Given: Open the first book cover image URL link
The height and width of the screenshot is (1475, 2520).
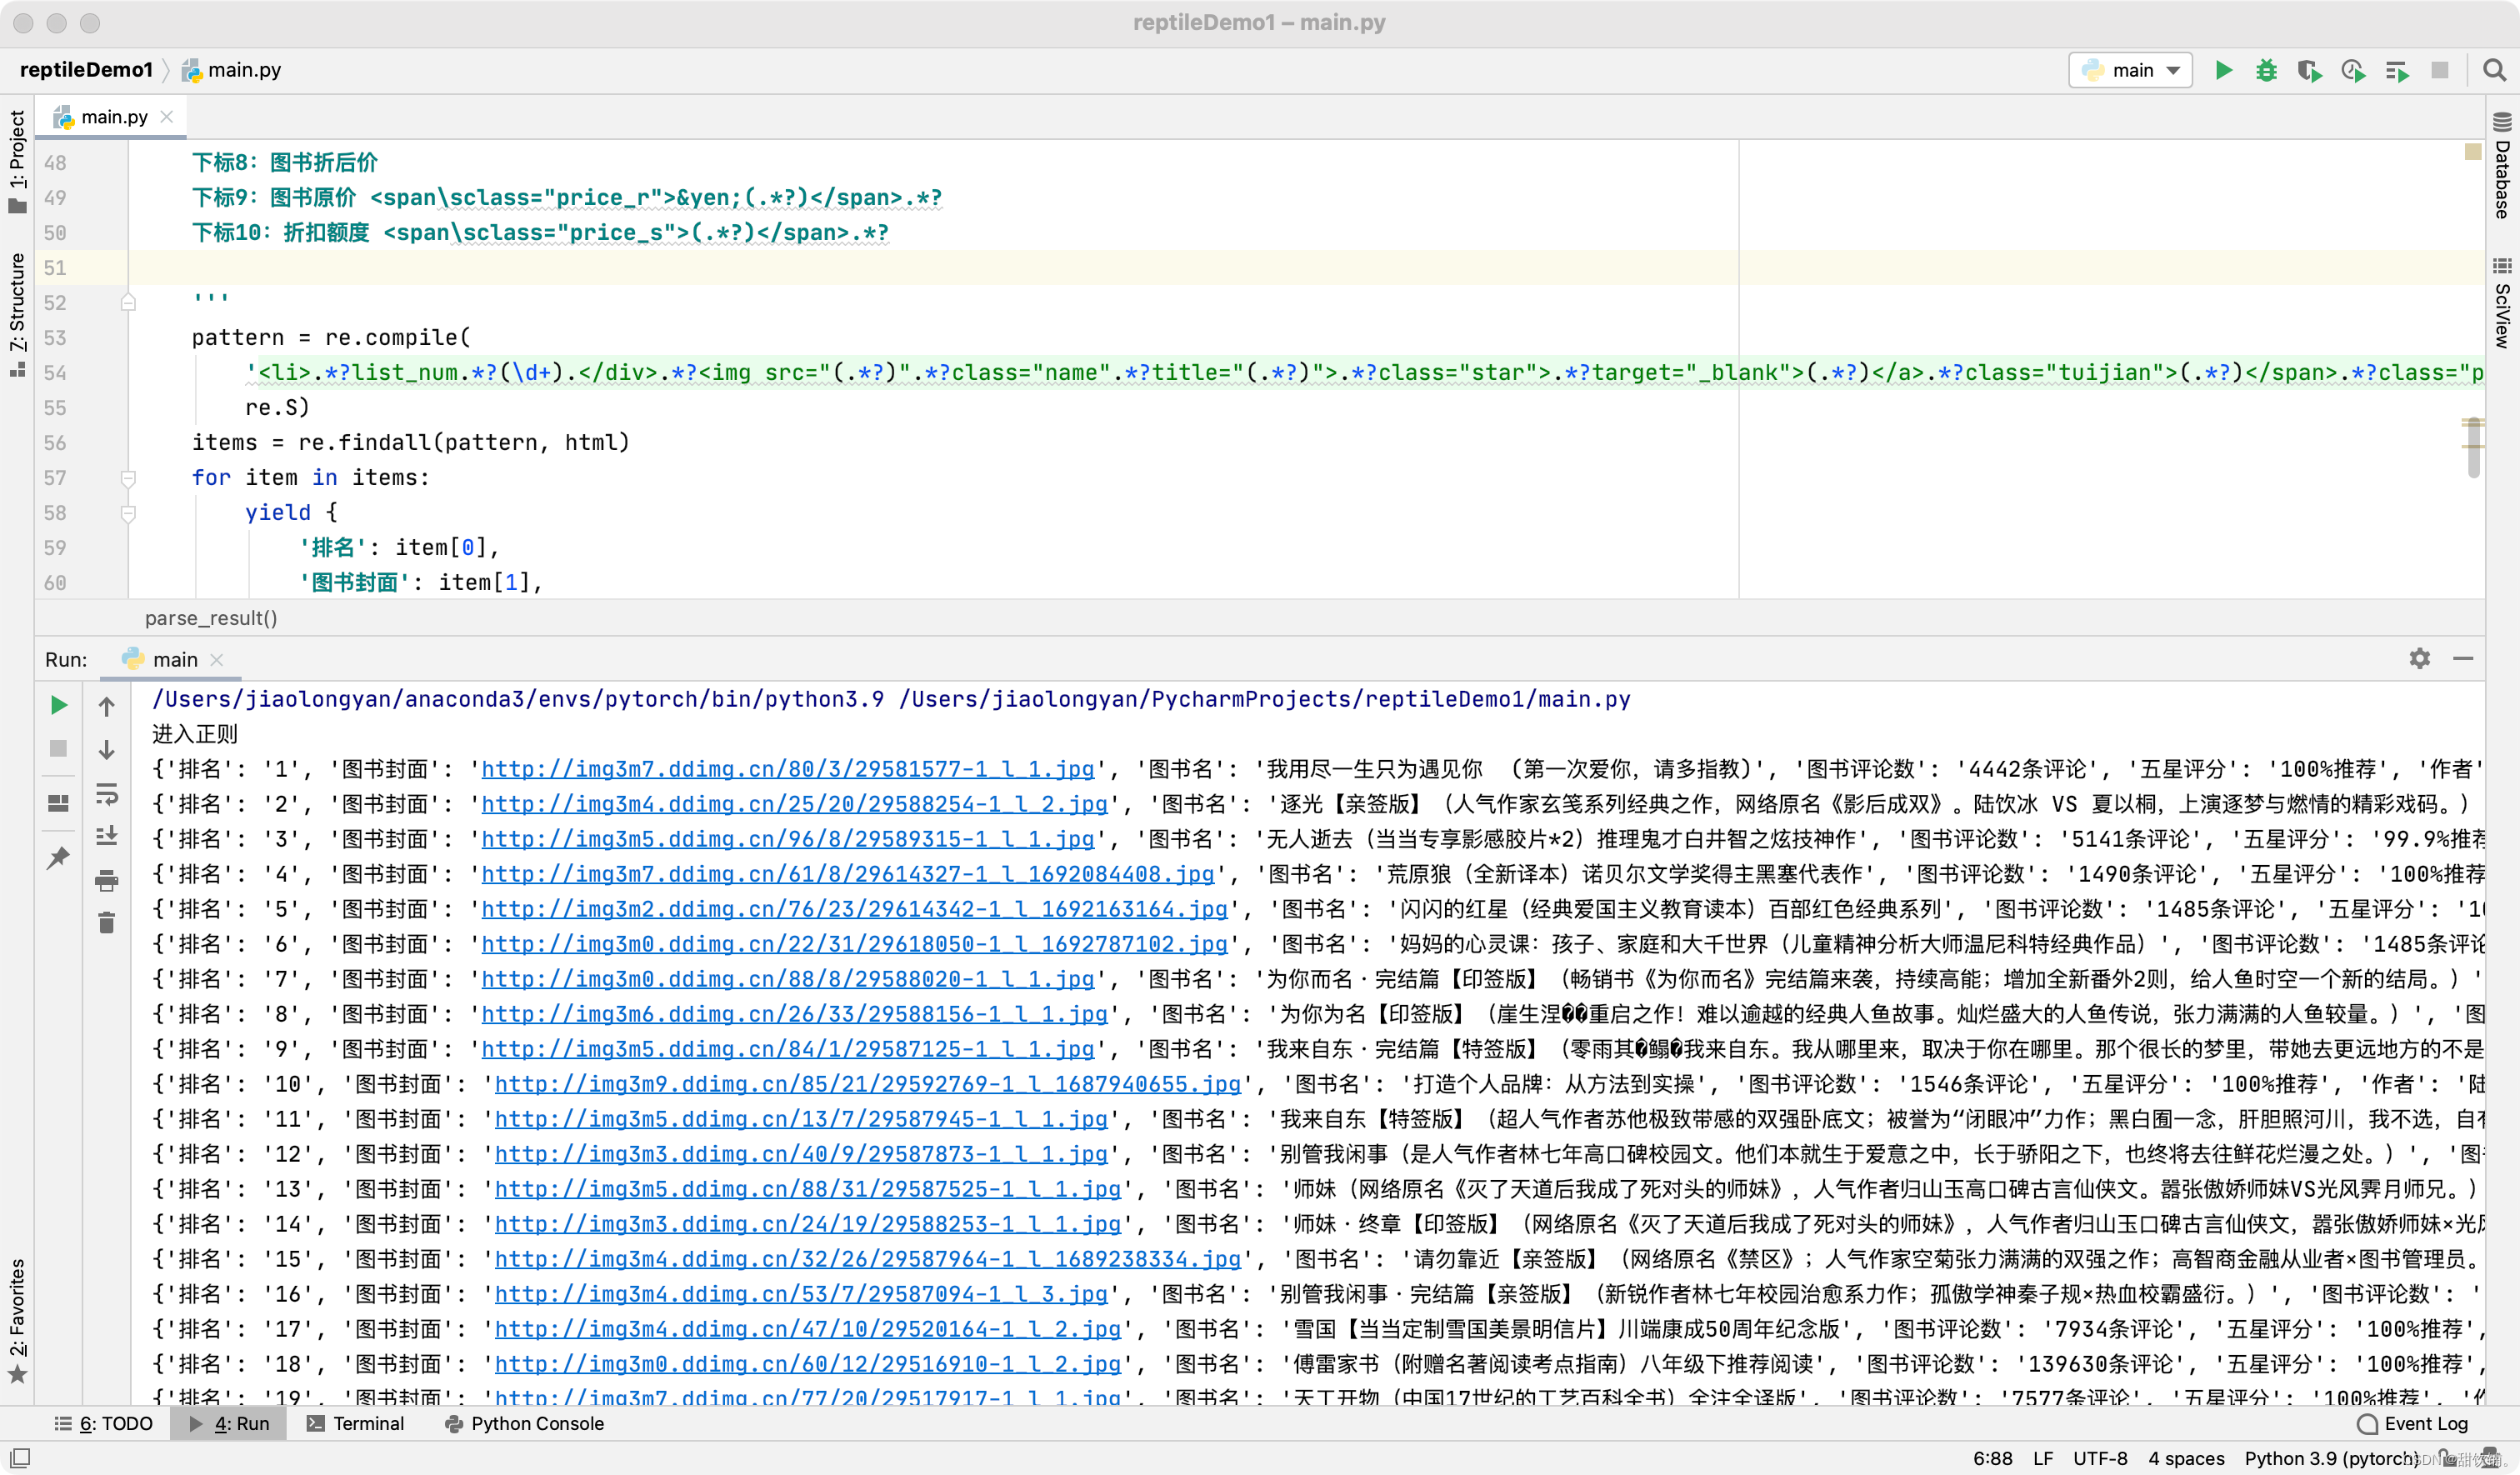Looking at the screenshot, I should (787, 769).
